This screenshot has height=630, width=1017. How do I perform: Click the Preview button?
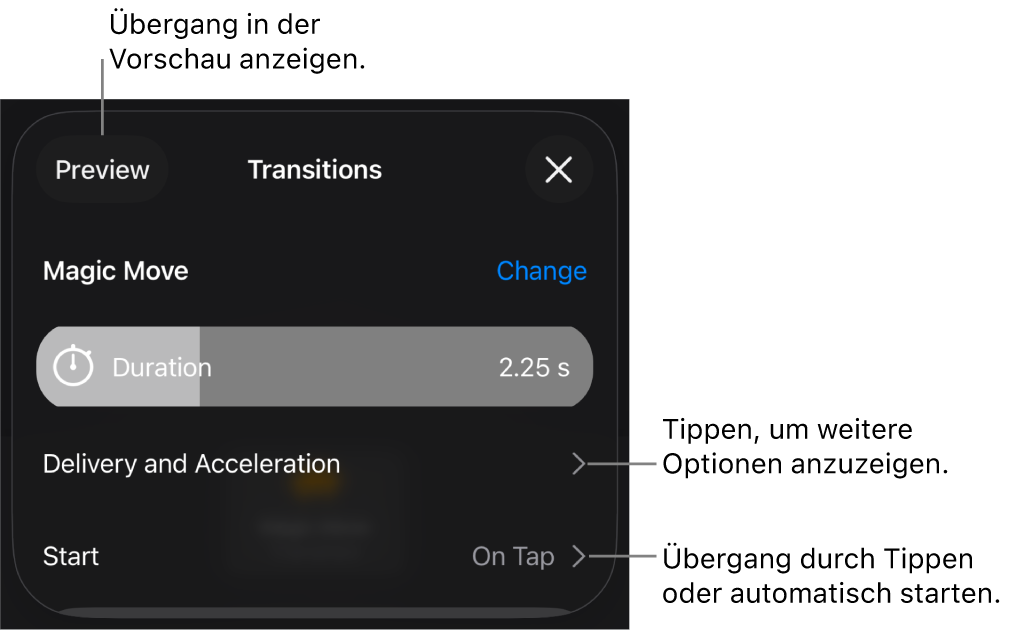pyautogui.click(x=102, y=170)
